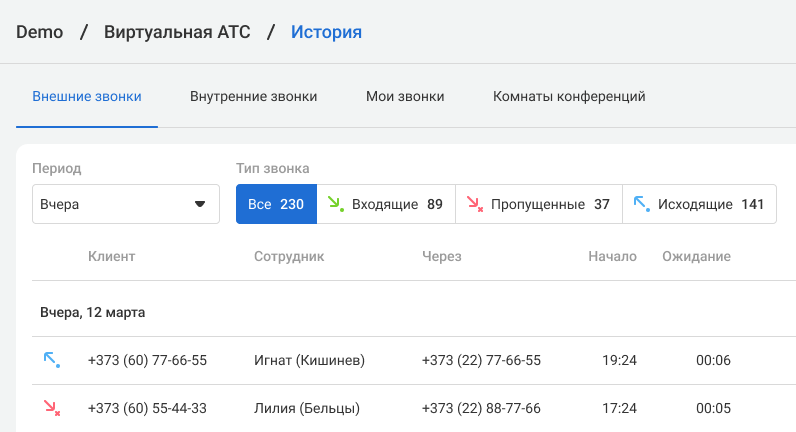
Task: Go to Мои звонки tab
Action: coord(405,97)
